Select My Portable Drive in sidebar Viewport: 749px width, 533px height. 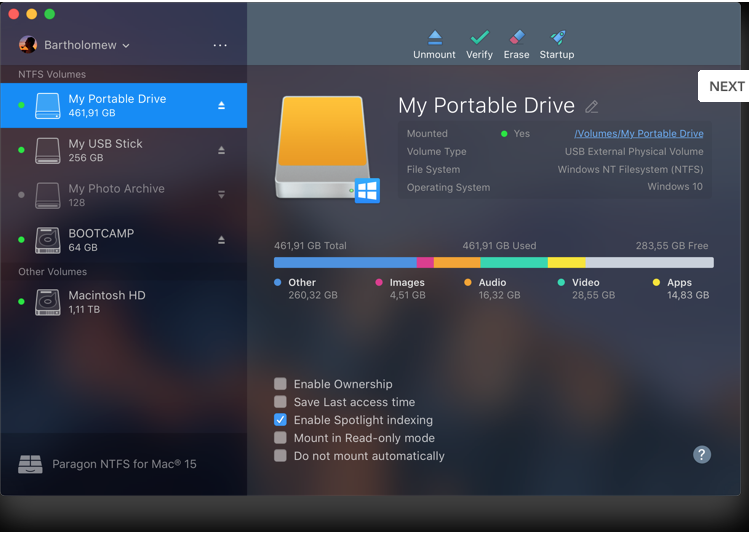click(124, 106)
